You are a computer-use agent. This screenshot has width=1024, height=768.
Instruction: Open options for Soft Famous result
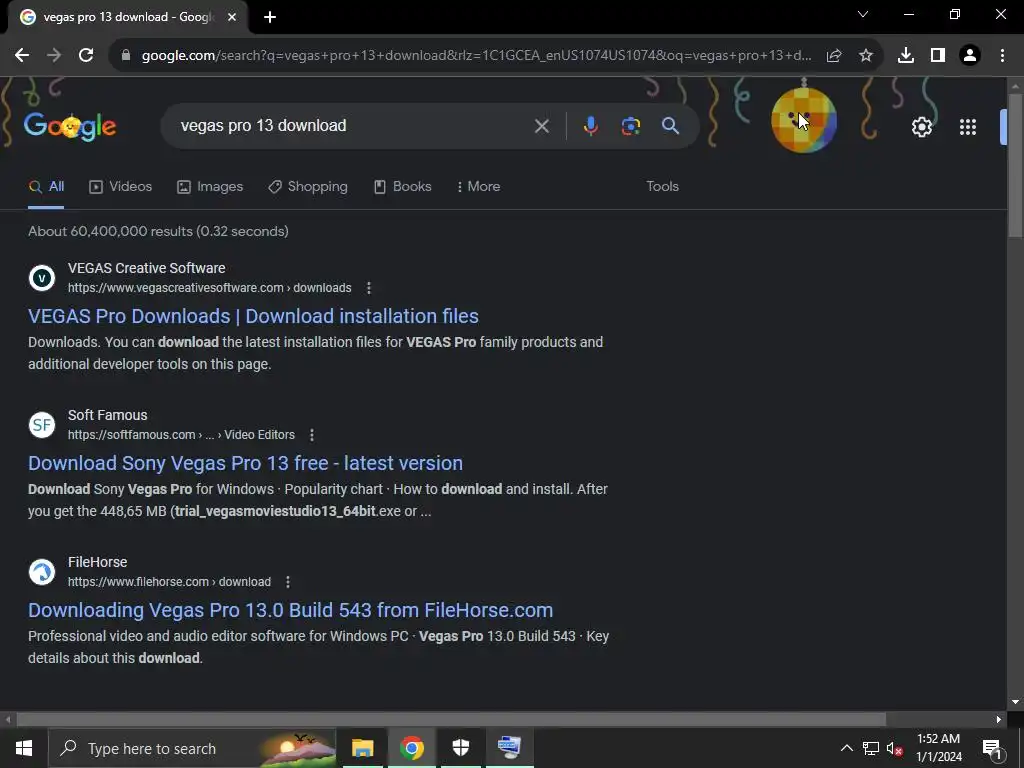click(312, 435)
